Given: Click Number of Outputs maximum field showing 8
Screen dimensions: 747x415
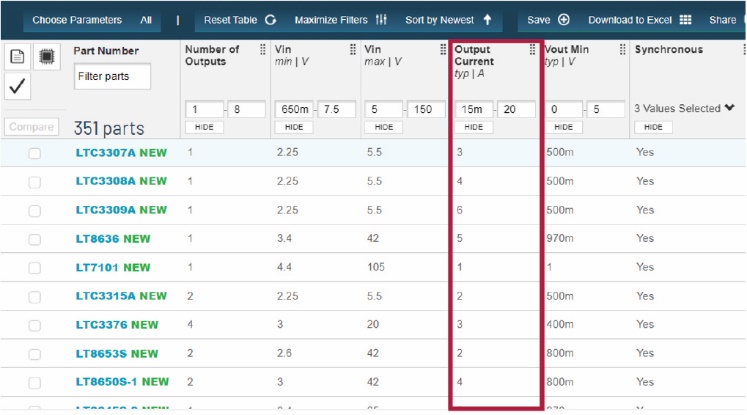Looking at the screenshot, I should pos(246,110).
